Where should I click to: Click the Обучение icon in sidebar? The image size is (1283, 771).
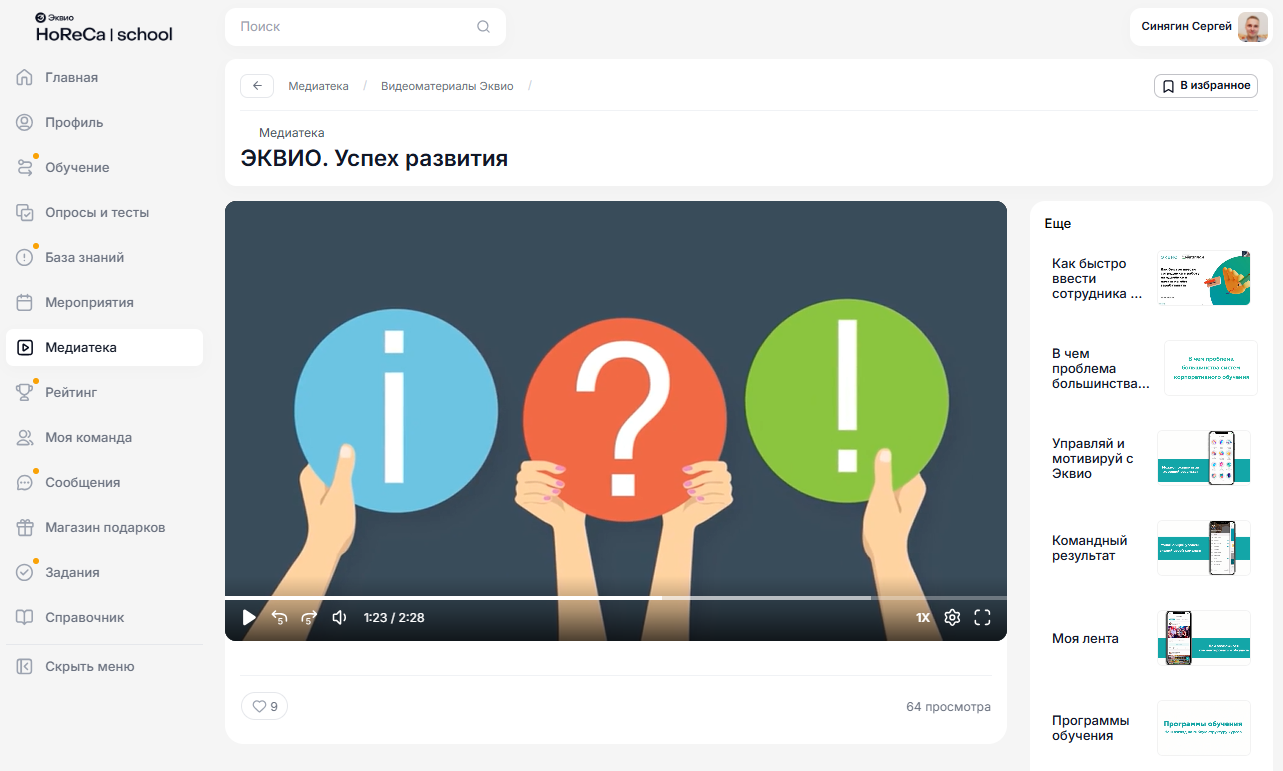click(25, 168)
